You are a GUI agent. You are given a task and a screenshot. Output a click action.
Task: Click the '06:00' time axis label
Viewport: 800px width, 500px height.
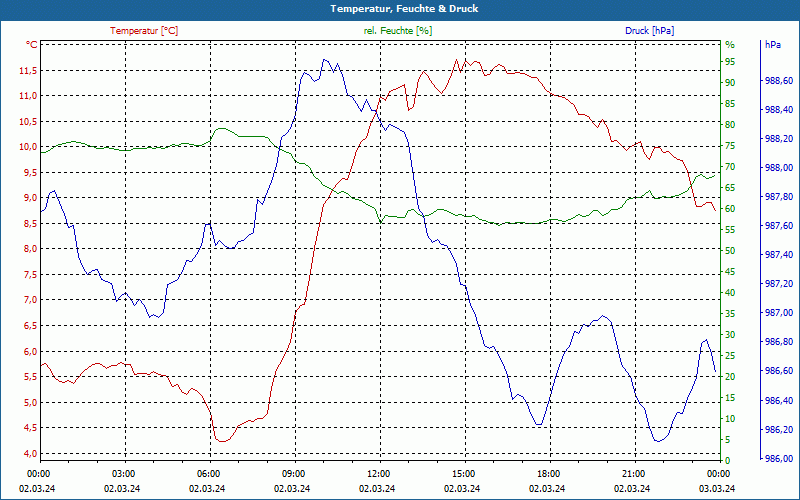point(208,473)
